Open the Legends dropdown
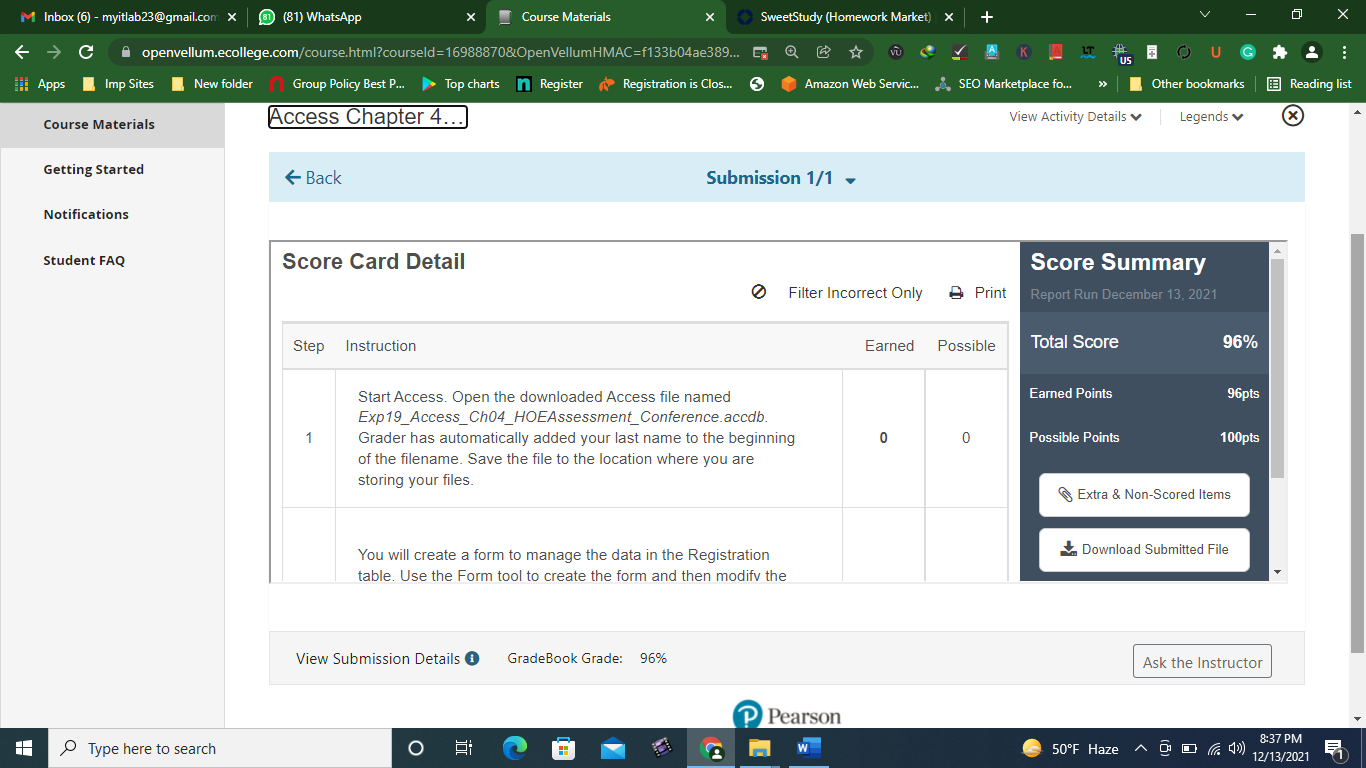 coord(1211,117)
